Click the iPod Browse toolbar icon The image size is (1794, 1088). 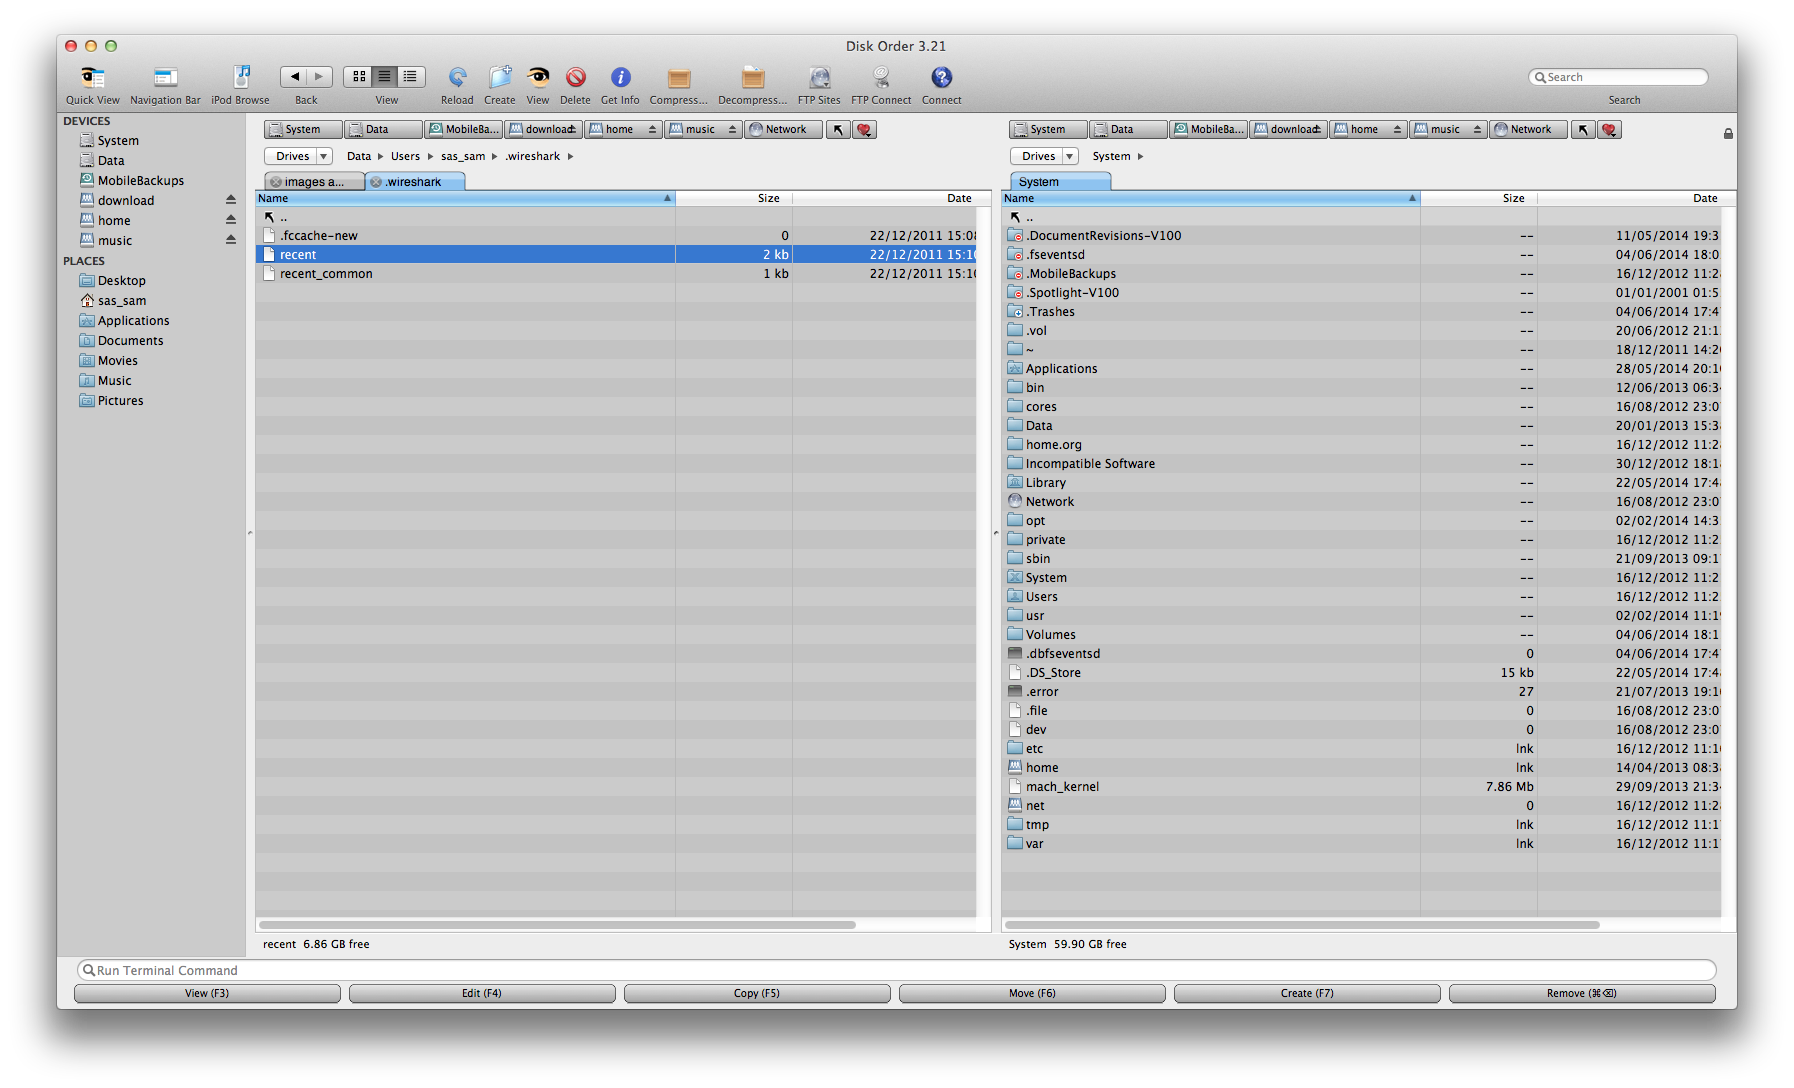point(241,78)
